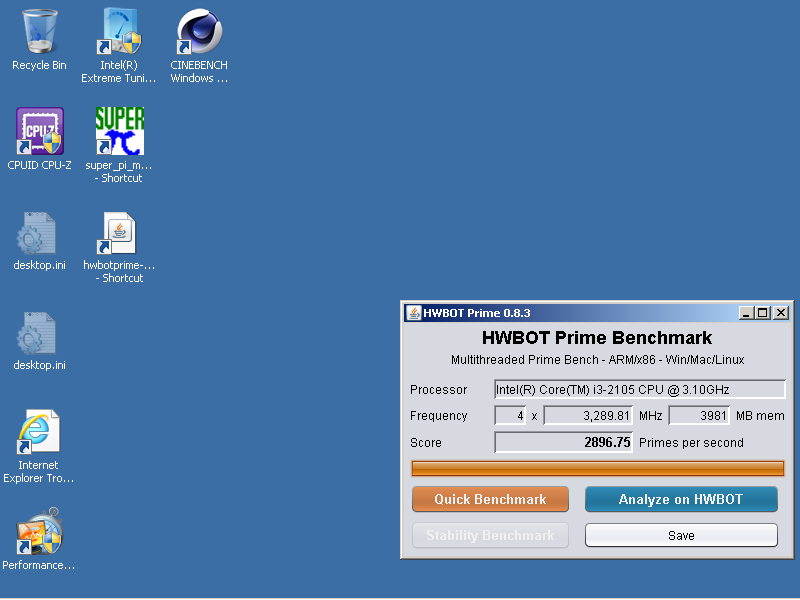
Task: Click the core count field showing 4
Action: tap(510, 415)
